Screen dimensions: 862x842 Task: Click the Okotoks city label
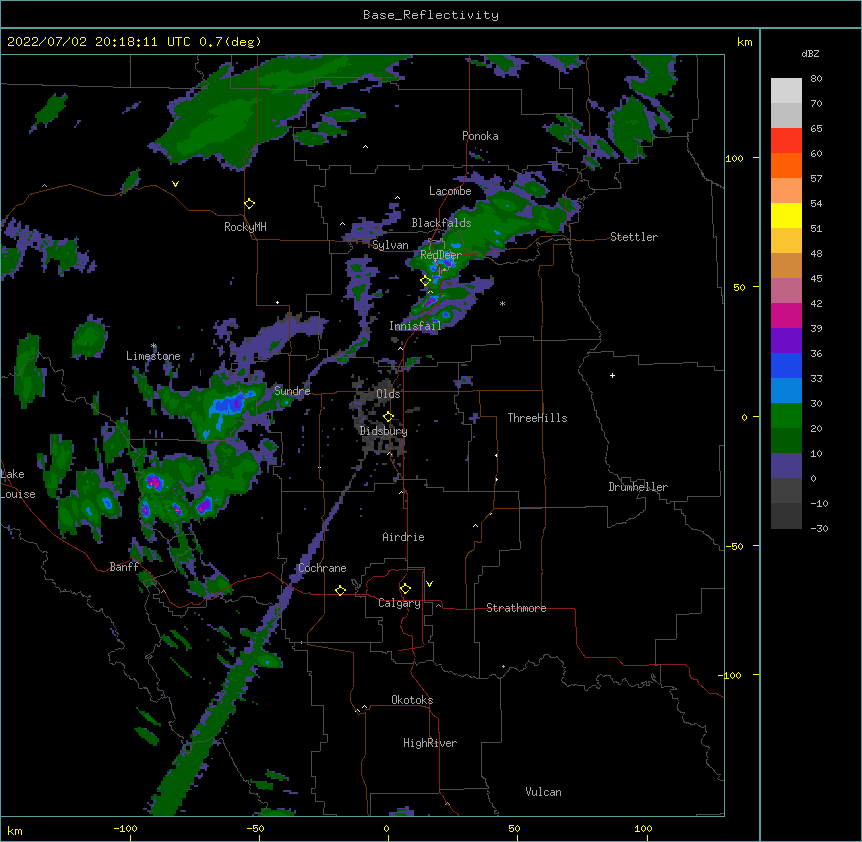click(412, 700)
